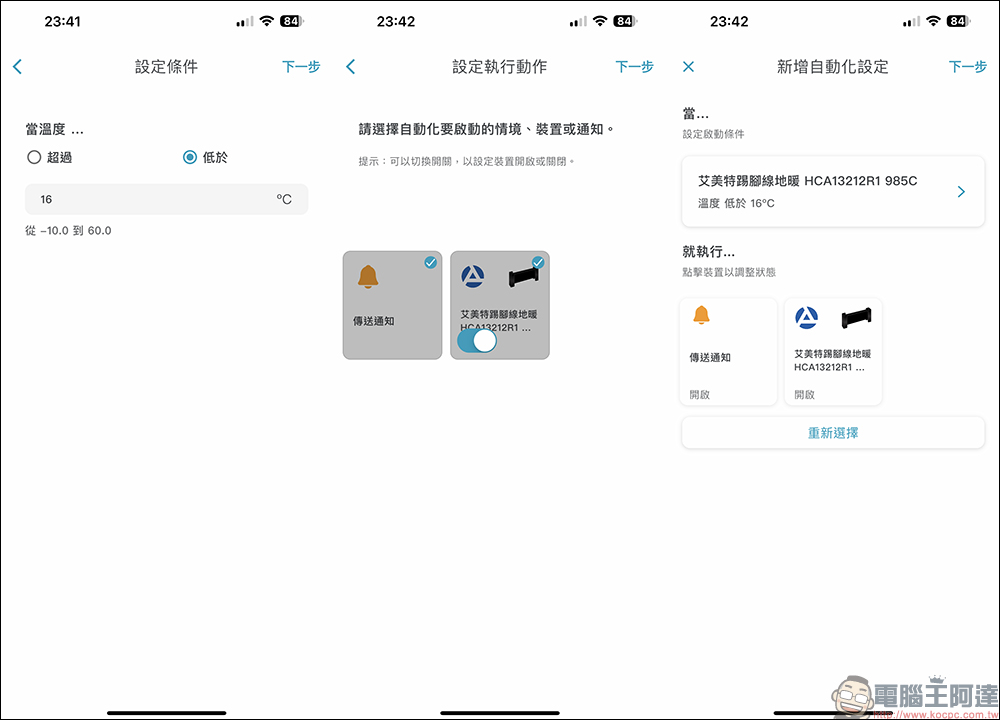
Task: Open the condition card 艾美特踢腳線地暖 HCA13212R1 985C
Action: tap(833, 191)
